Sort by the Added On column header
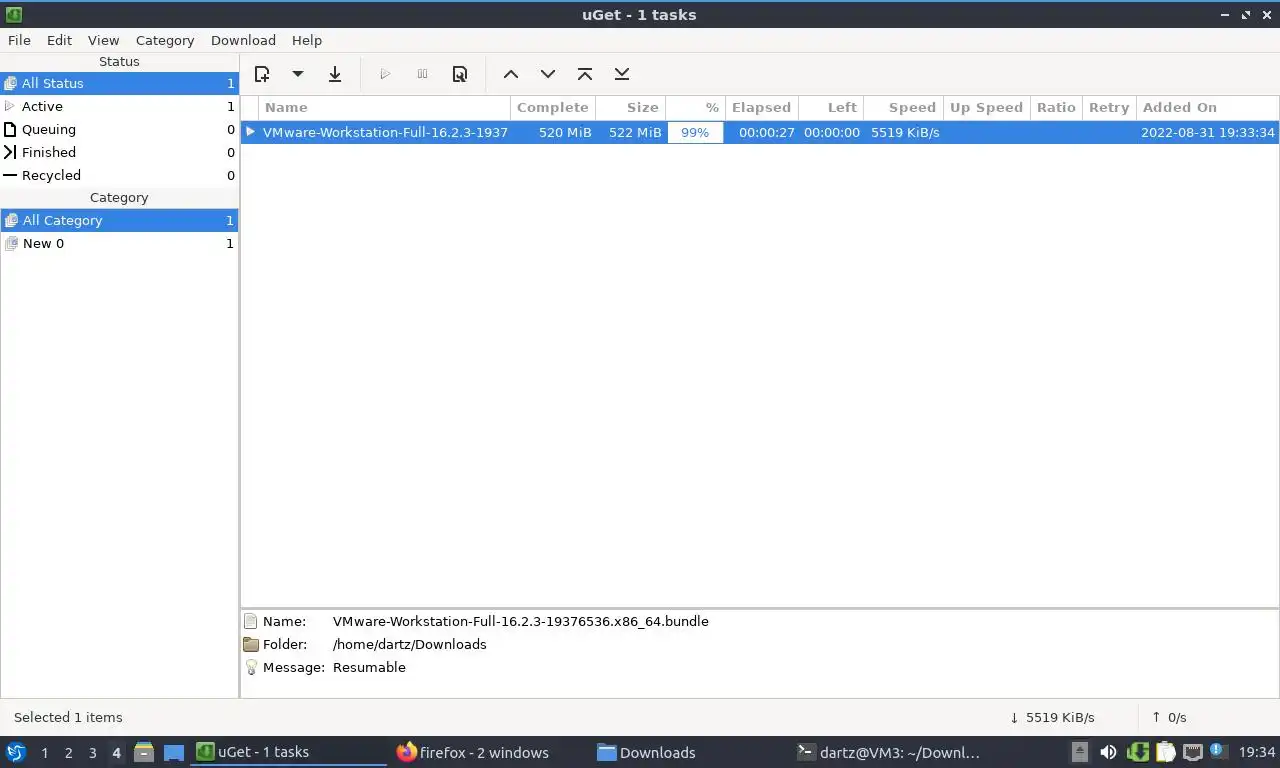The image size is (1280, 768). 1207,107
